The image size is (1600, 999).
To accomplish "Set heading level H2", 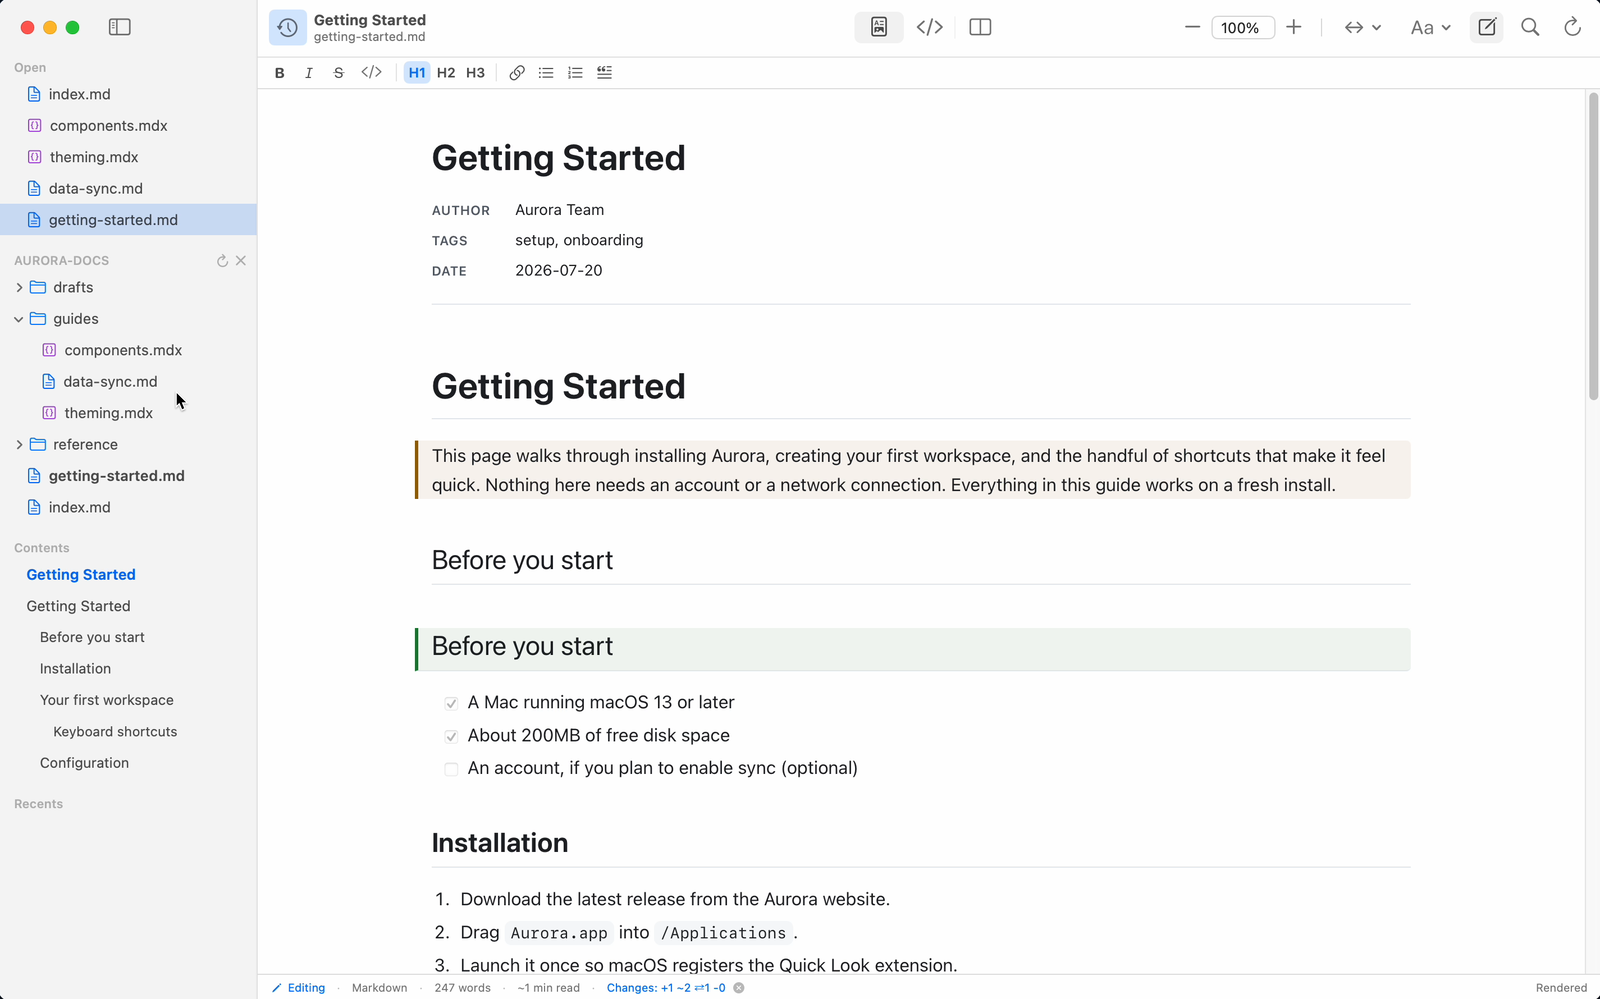I will point(446,72).
